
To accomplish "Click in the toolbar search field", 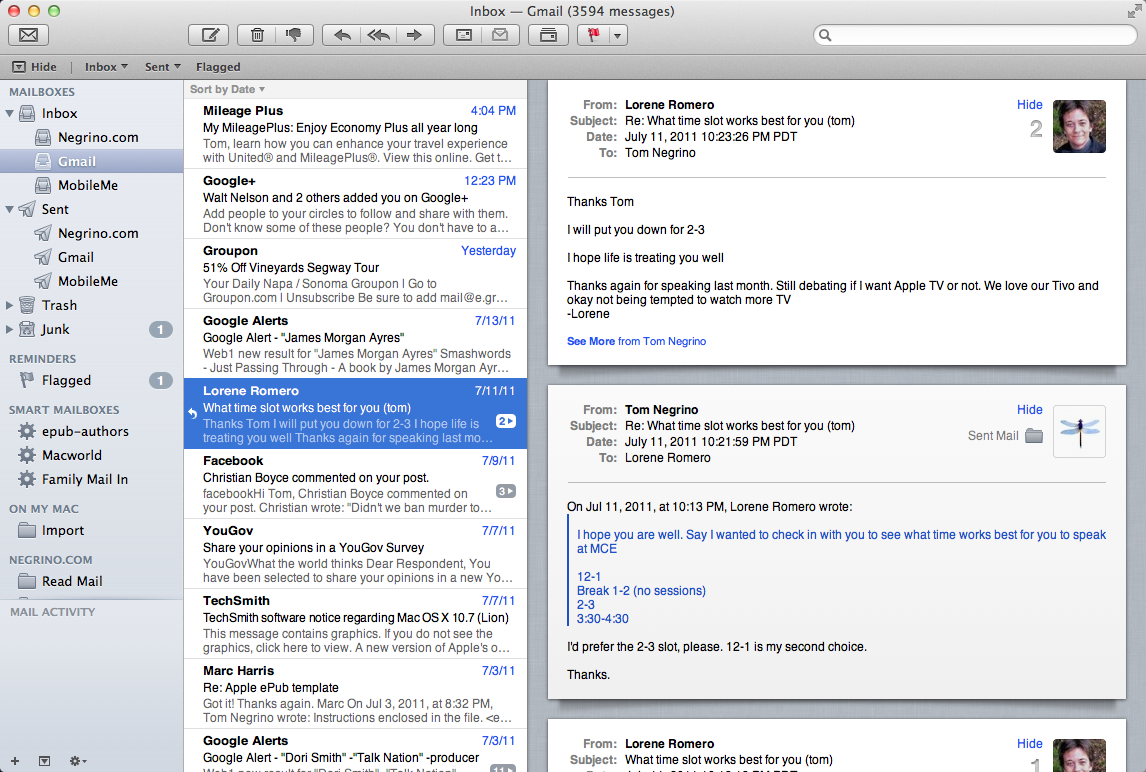I will pos(975,35).
